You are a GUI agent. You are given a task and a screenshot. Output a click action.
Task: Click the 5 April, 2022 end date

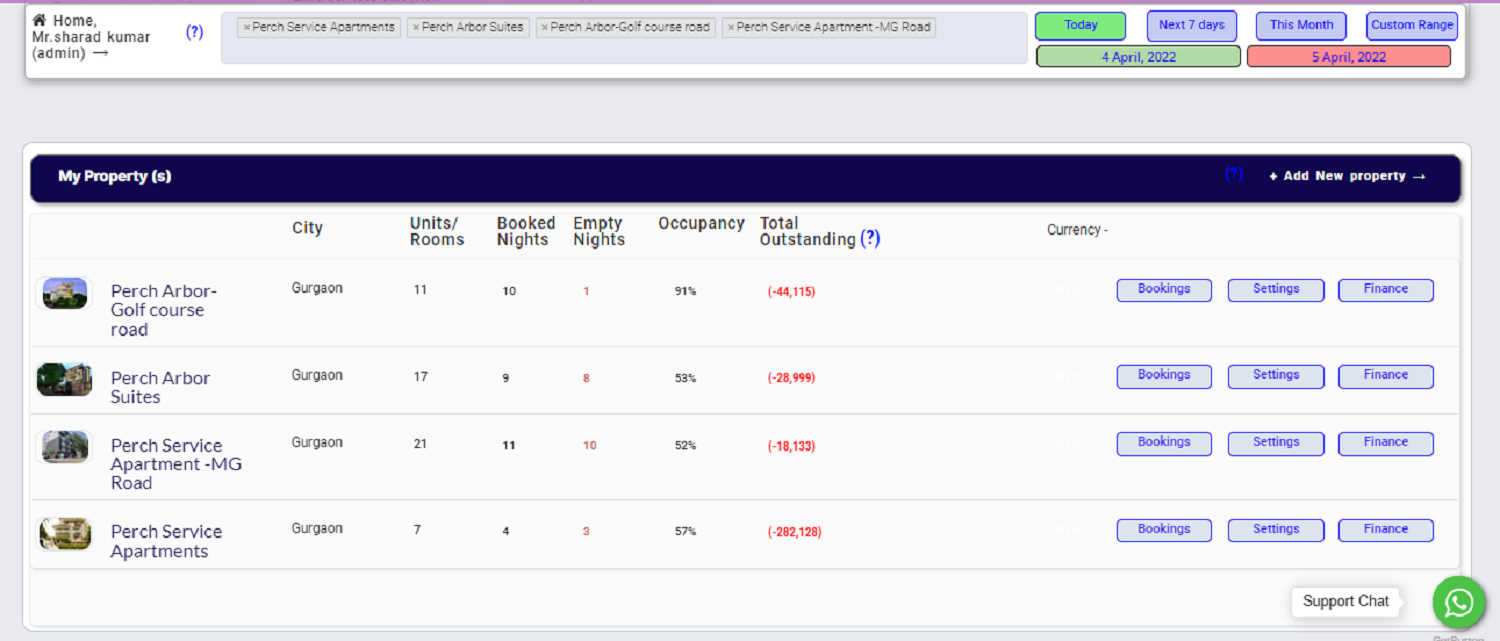1349,57
